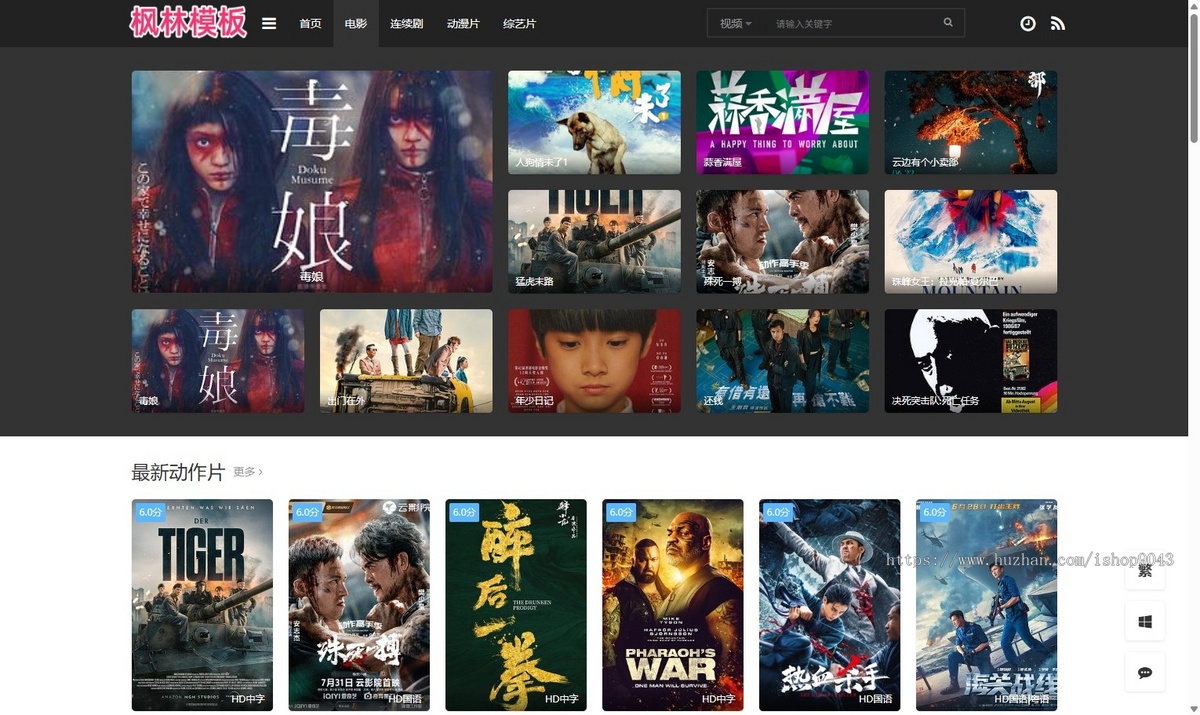Click the 6.0分 rating badge on Der Tiger

pos(150,512)
